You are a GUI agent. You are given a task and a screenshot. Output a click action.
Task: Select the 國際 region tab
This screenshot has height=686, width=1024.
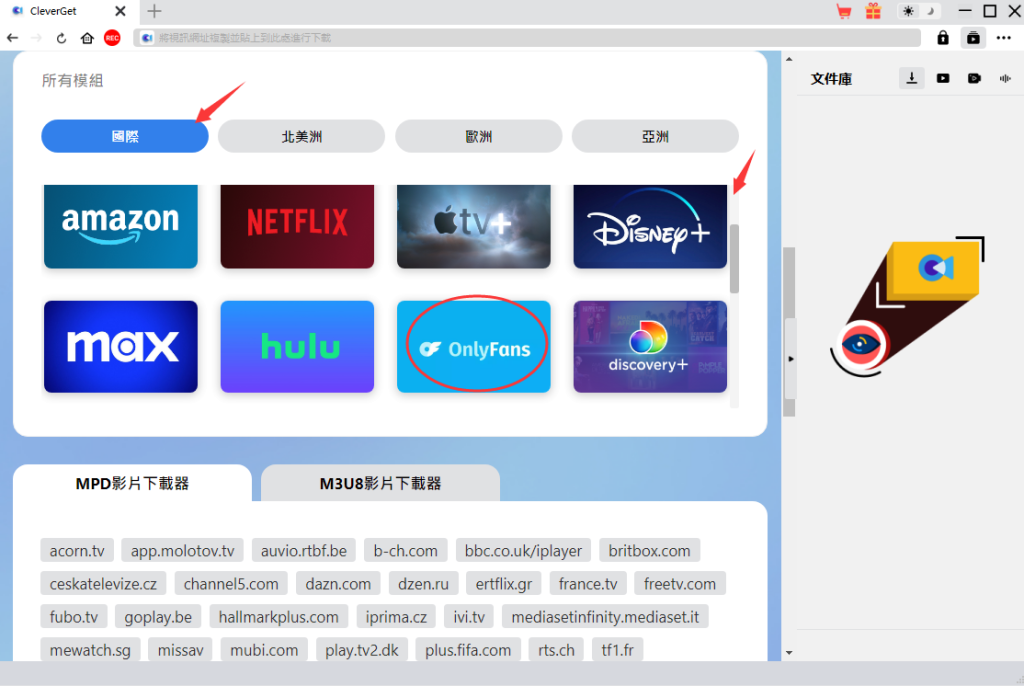(125, 137)
